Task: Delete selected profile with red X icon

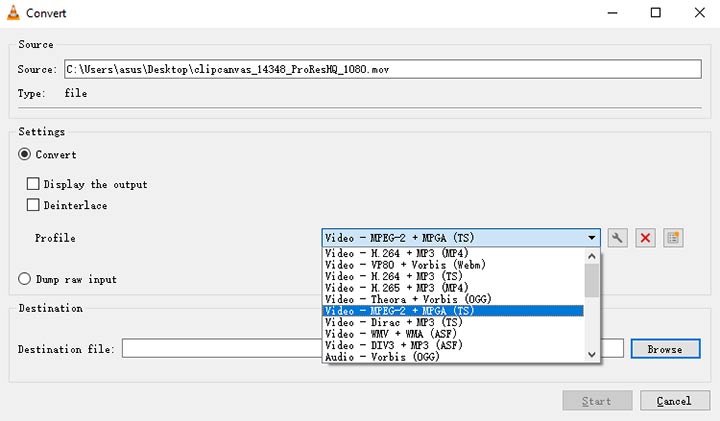Action: pyautogui.click(x=645, y=238)
